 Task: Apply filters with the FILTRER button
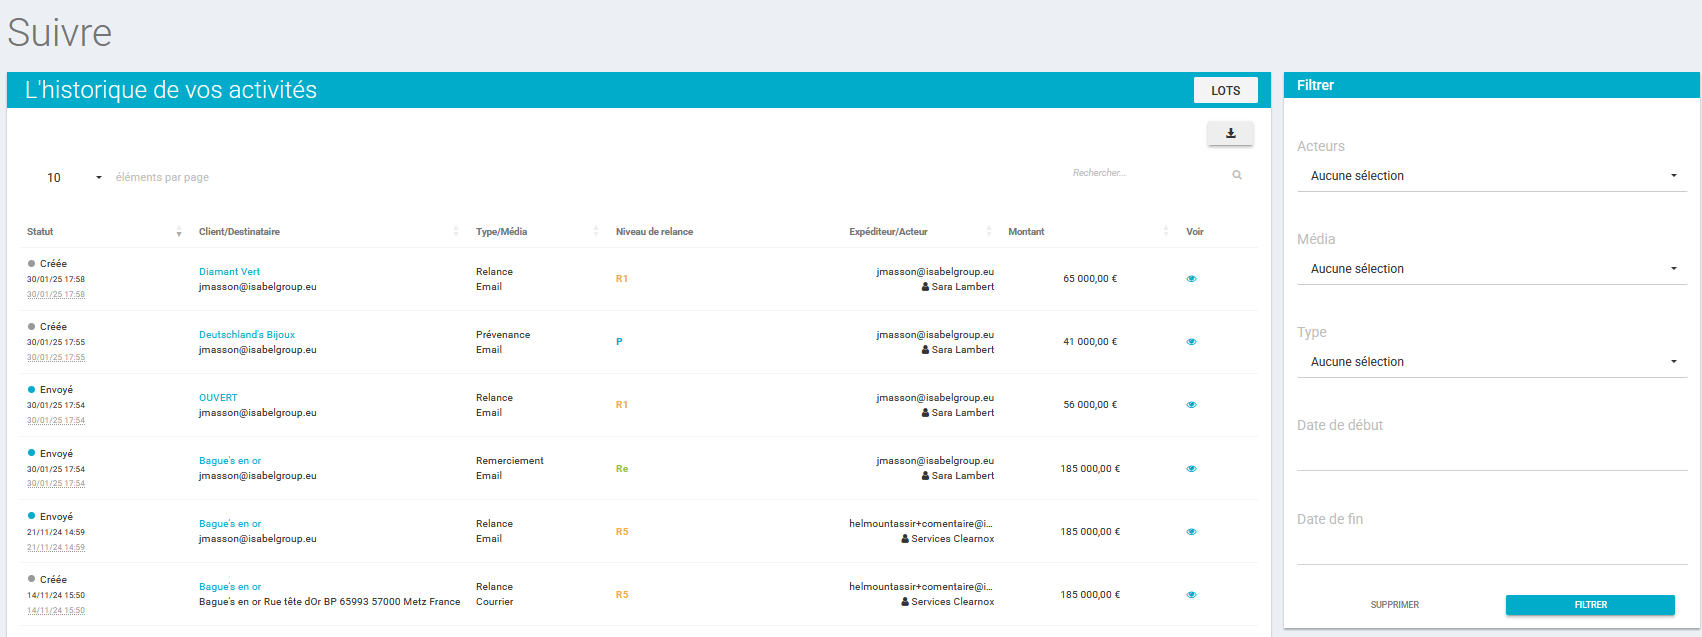(1590, 605)
